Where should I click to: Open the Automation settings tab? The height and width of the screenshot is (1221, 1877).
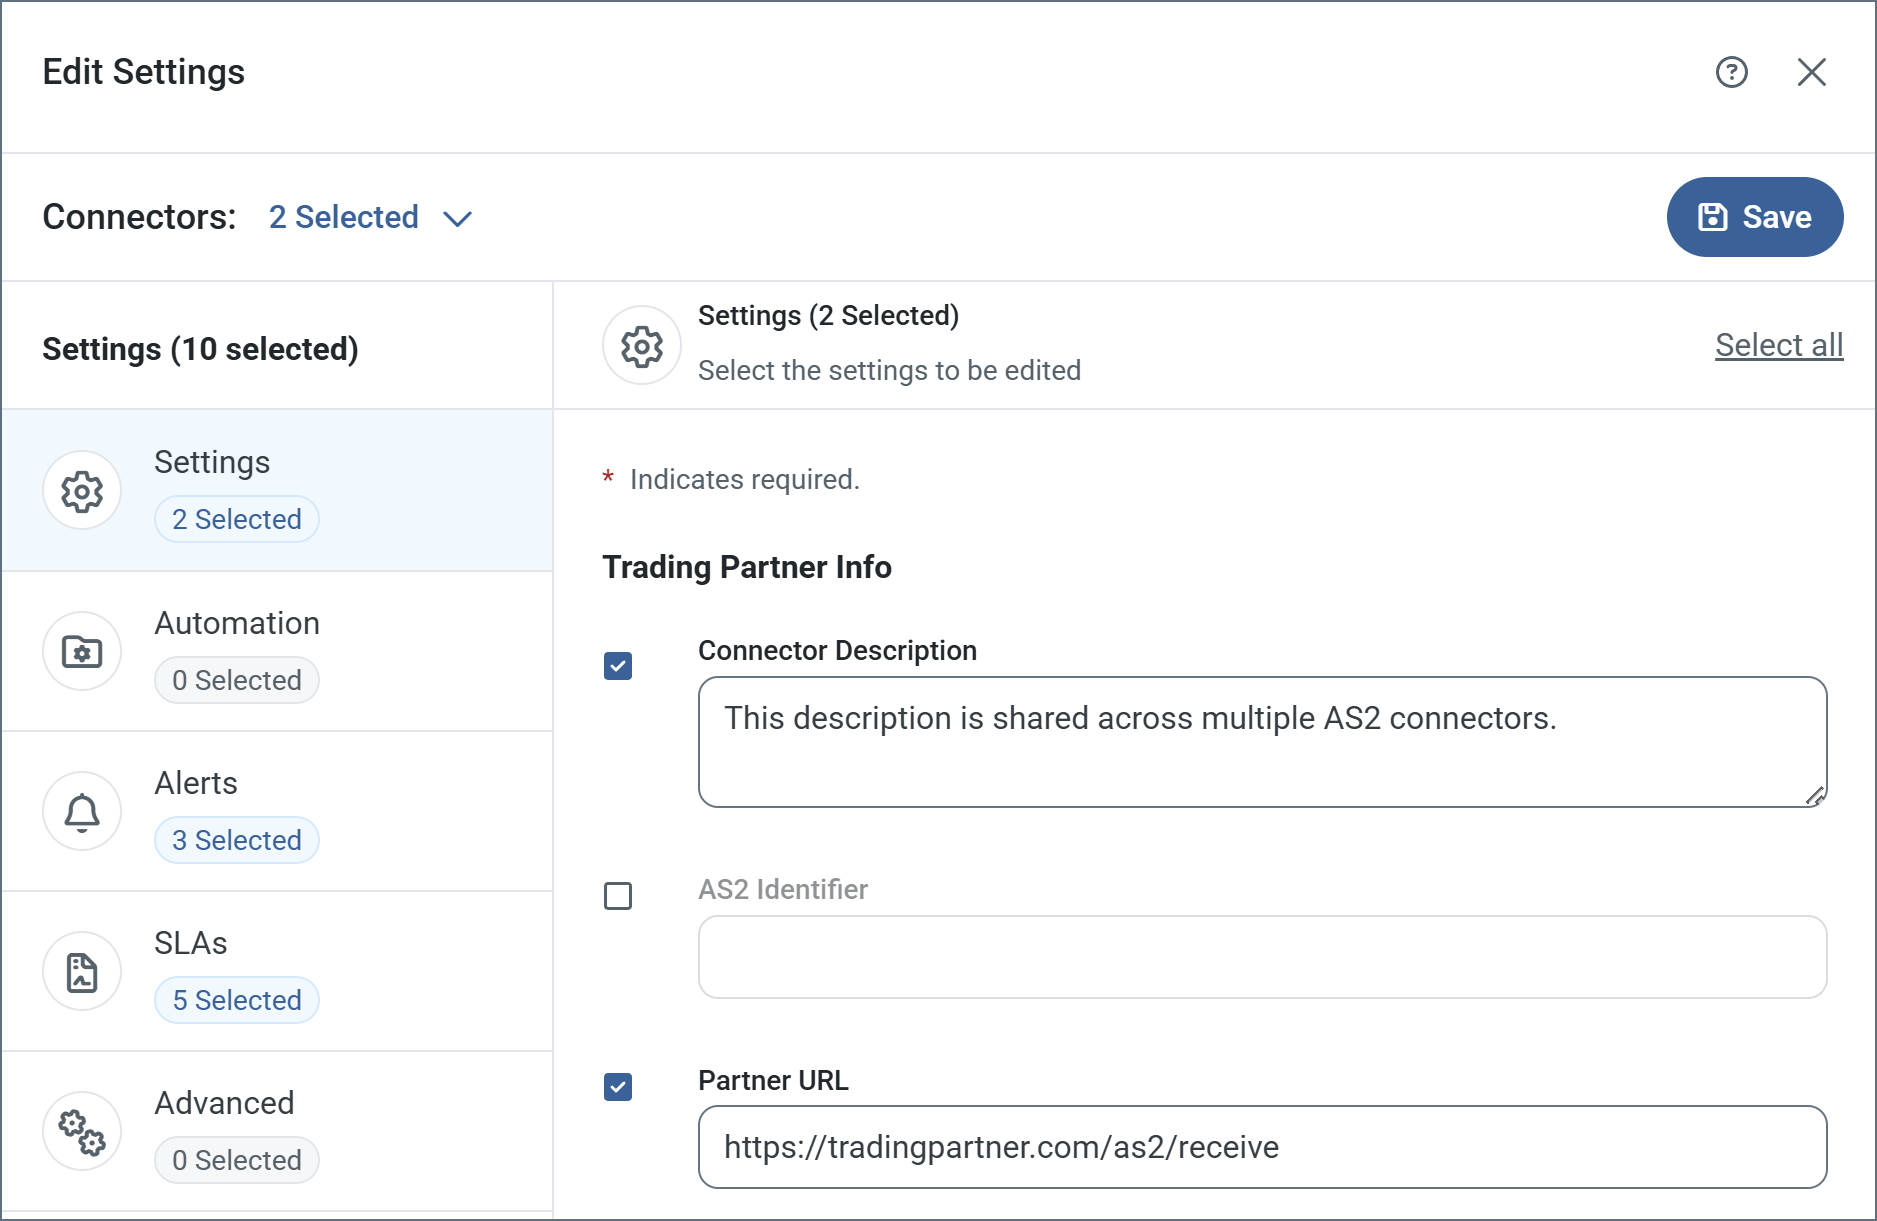[x=237, y=624]
